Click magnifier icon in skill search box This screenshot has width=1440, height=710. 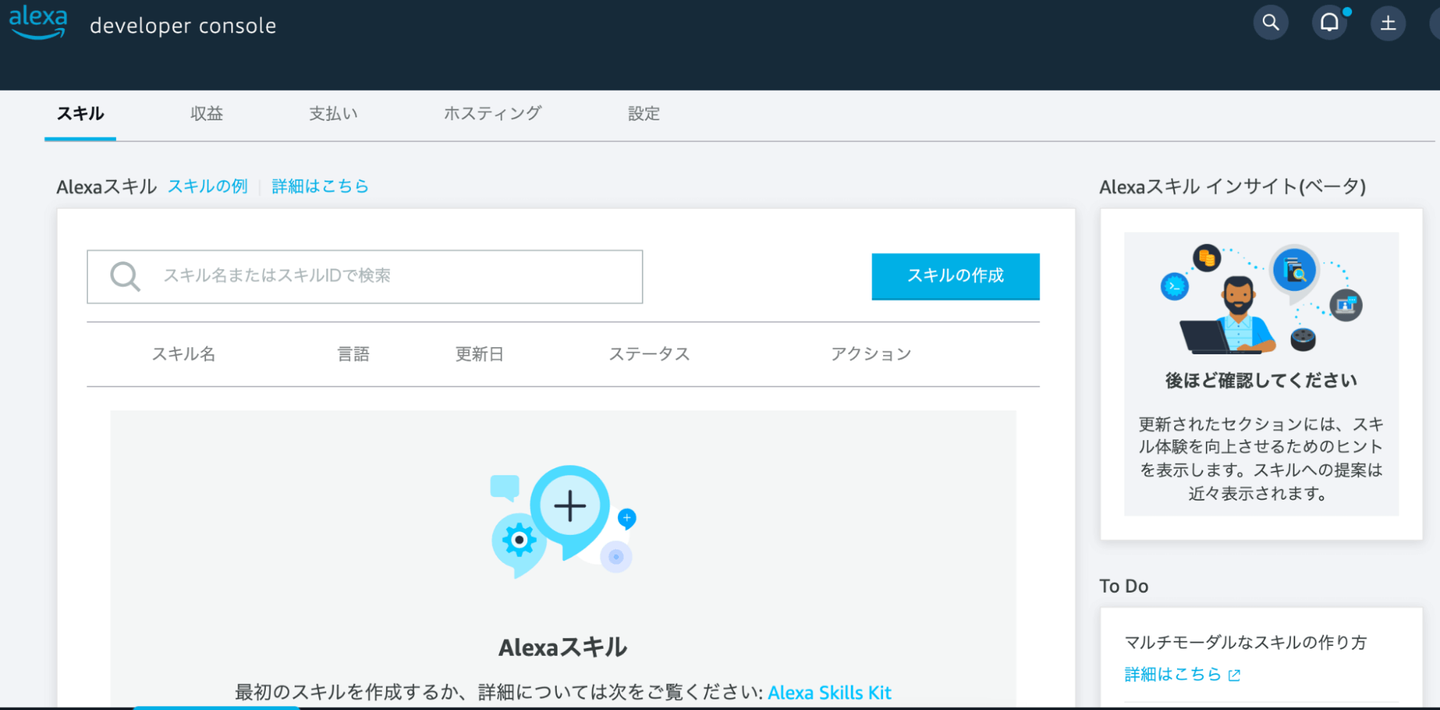[125, 276]
